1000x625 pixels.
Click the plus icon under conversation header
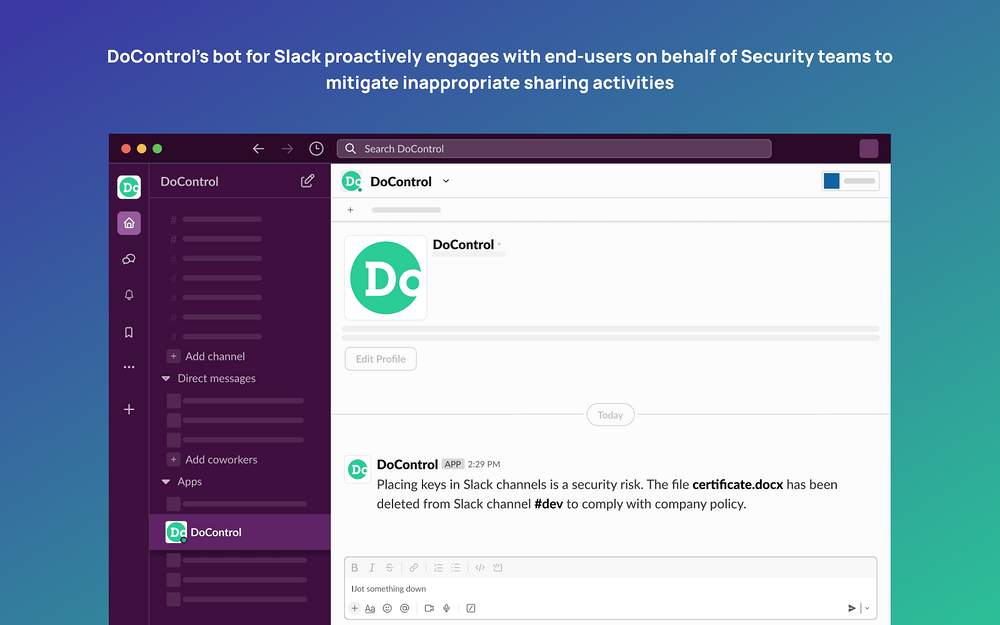(350, 210)
